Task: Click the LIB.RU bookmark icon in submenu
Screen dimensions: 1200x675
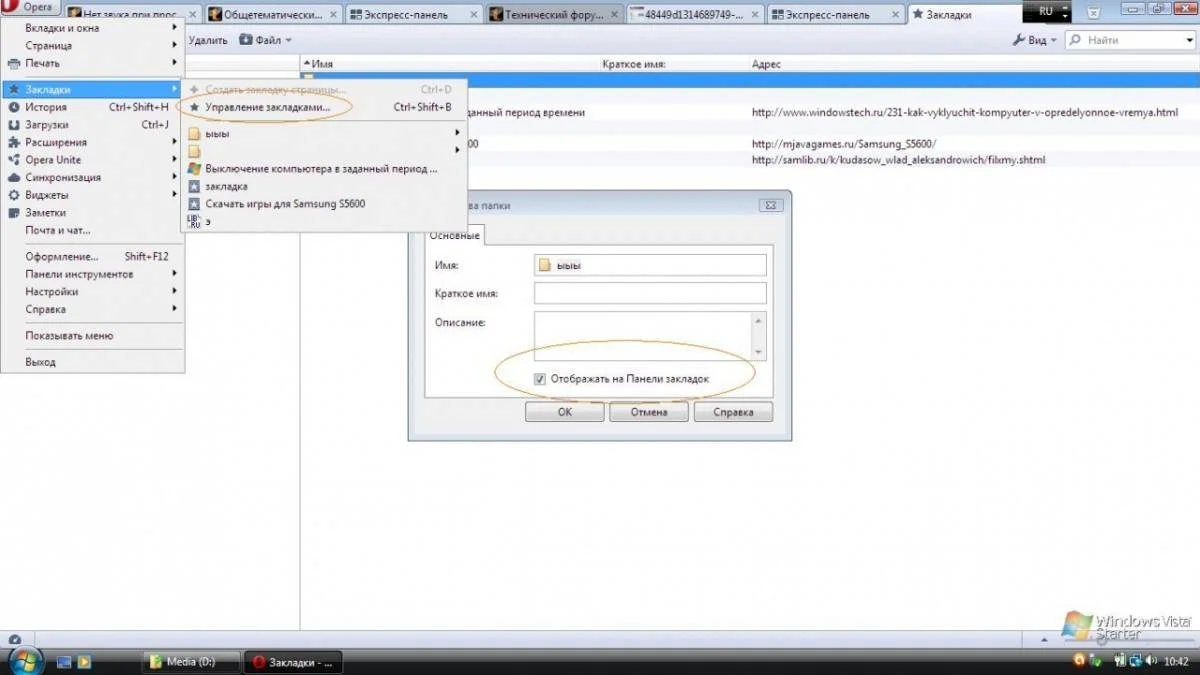Action: click(x=195, y=221)
